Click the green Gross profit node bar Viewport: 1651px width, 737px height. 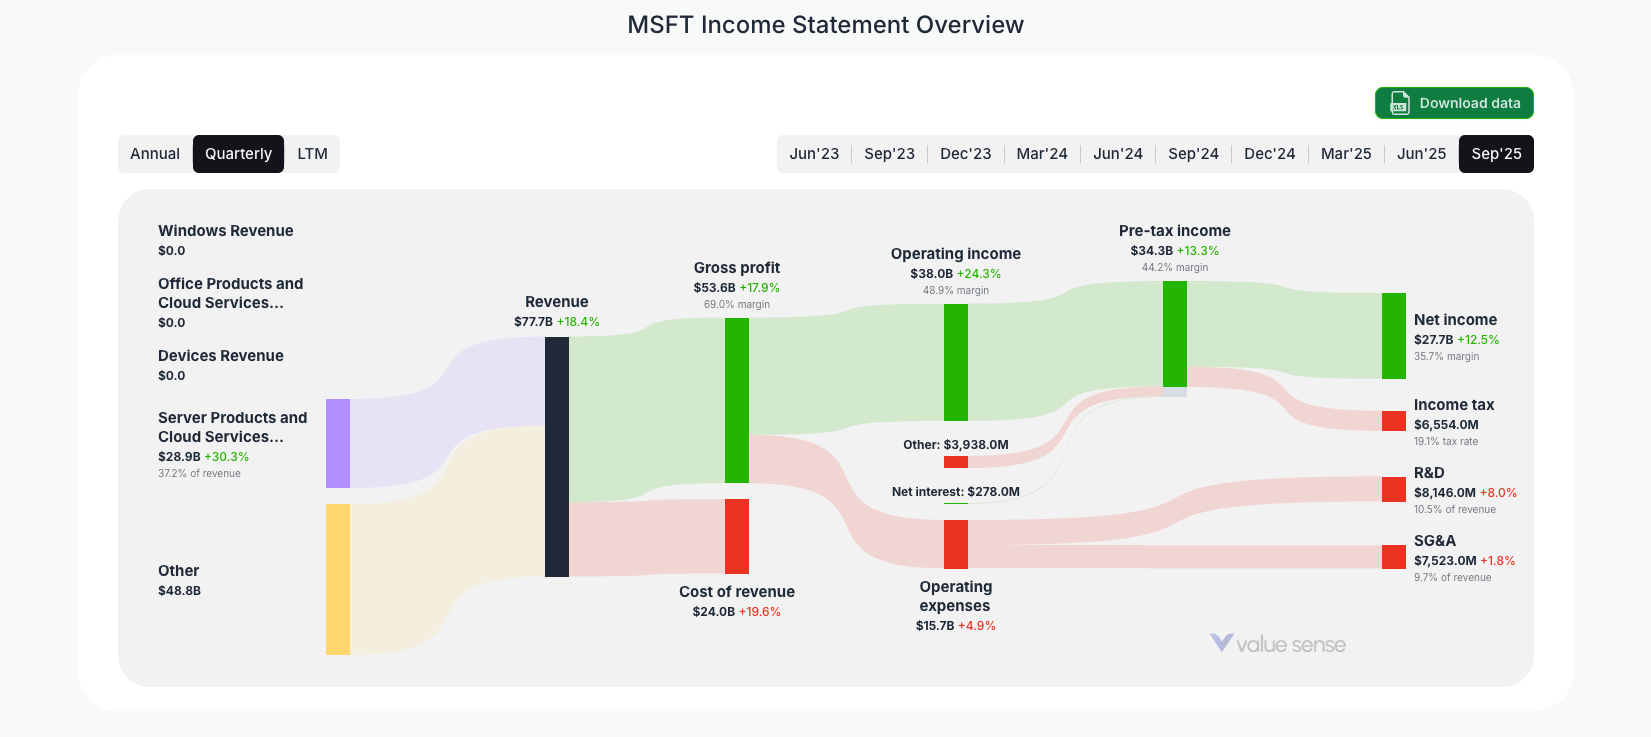click(x=737, y=400)
